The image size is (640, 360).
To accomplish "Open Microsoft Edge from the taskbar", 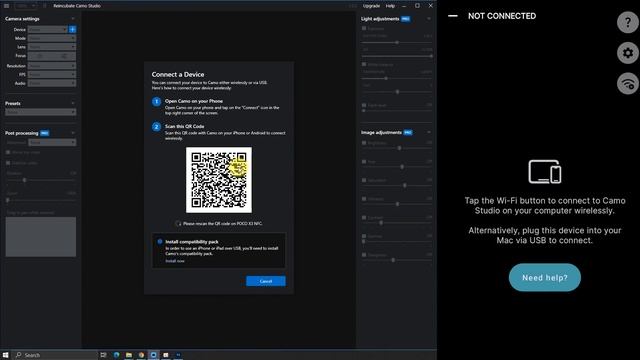I will 116,355.
